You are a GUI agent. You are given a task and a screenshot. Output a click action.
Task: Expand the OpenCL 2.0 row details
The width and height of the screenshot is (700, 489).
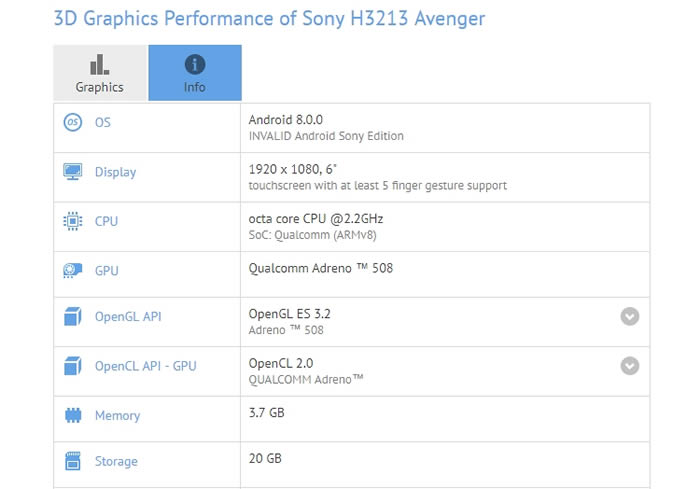click(629, 366)
